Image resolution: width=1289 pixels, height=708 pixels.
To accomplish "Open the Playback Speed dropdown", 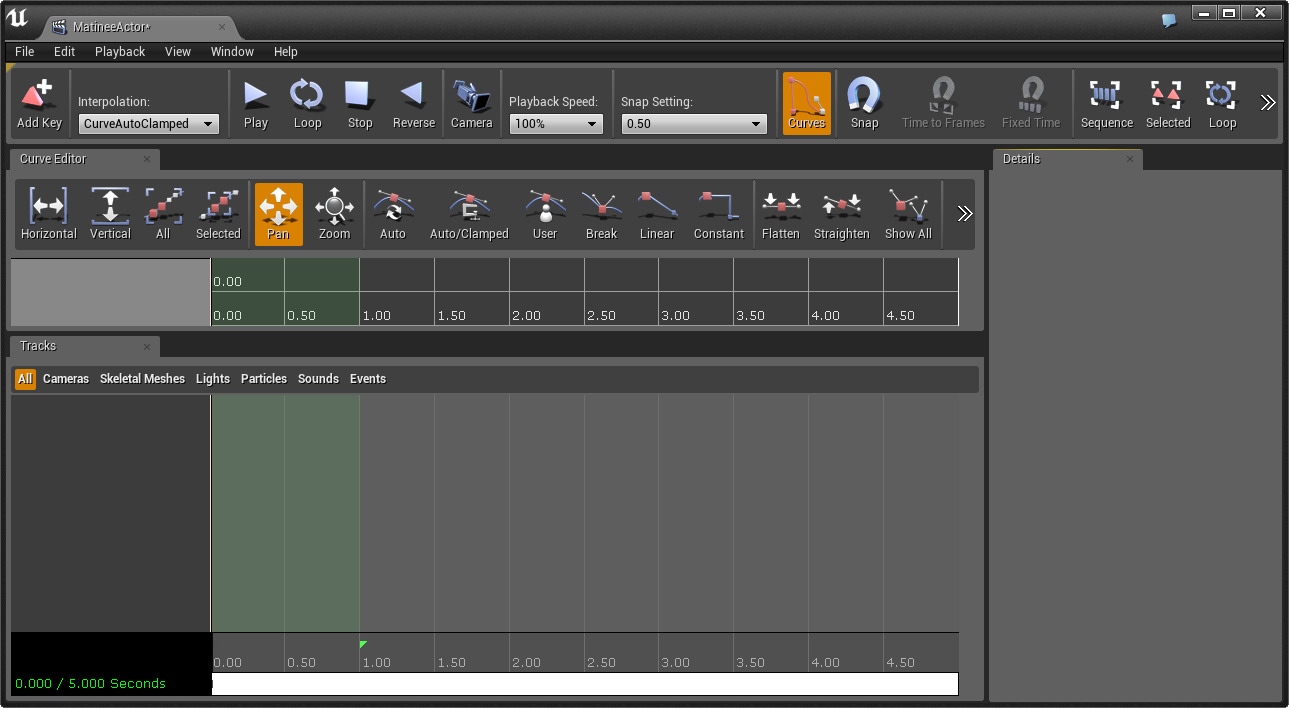I will (556, 124).
